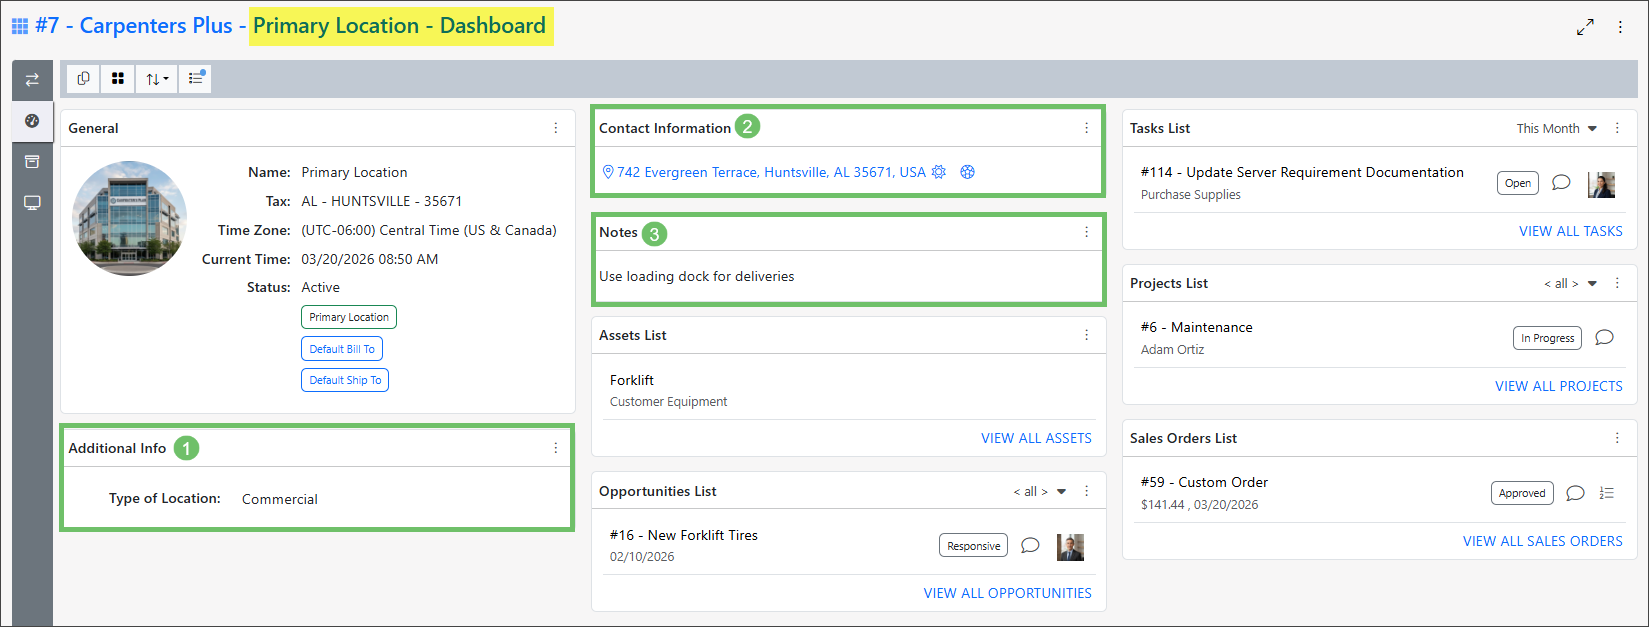Click the assignee avatar on task #114

pyautogui.click(x=1601, y=184)
